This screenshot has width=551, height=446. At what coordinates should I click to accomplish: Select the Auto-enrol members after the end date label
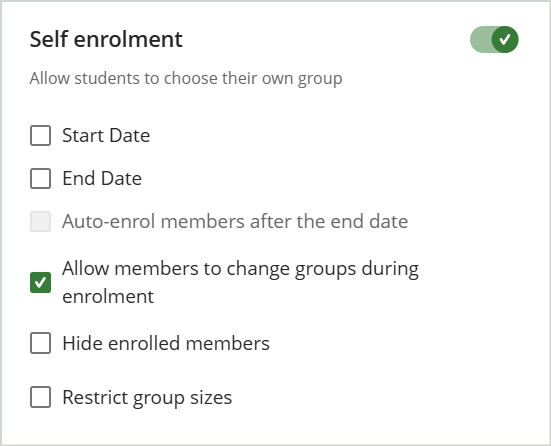pos(235,221)
